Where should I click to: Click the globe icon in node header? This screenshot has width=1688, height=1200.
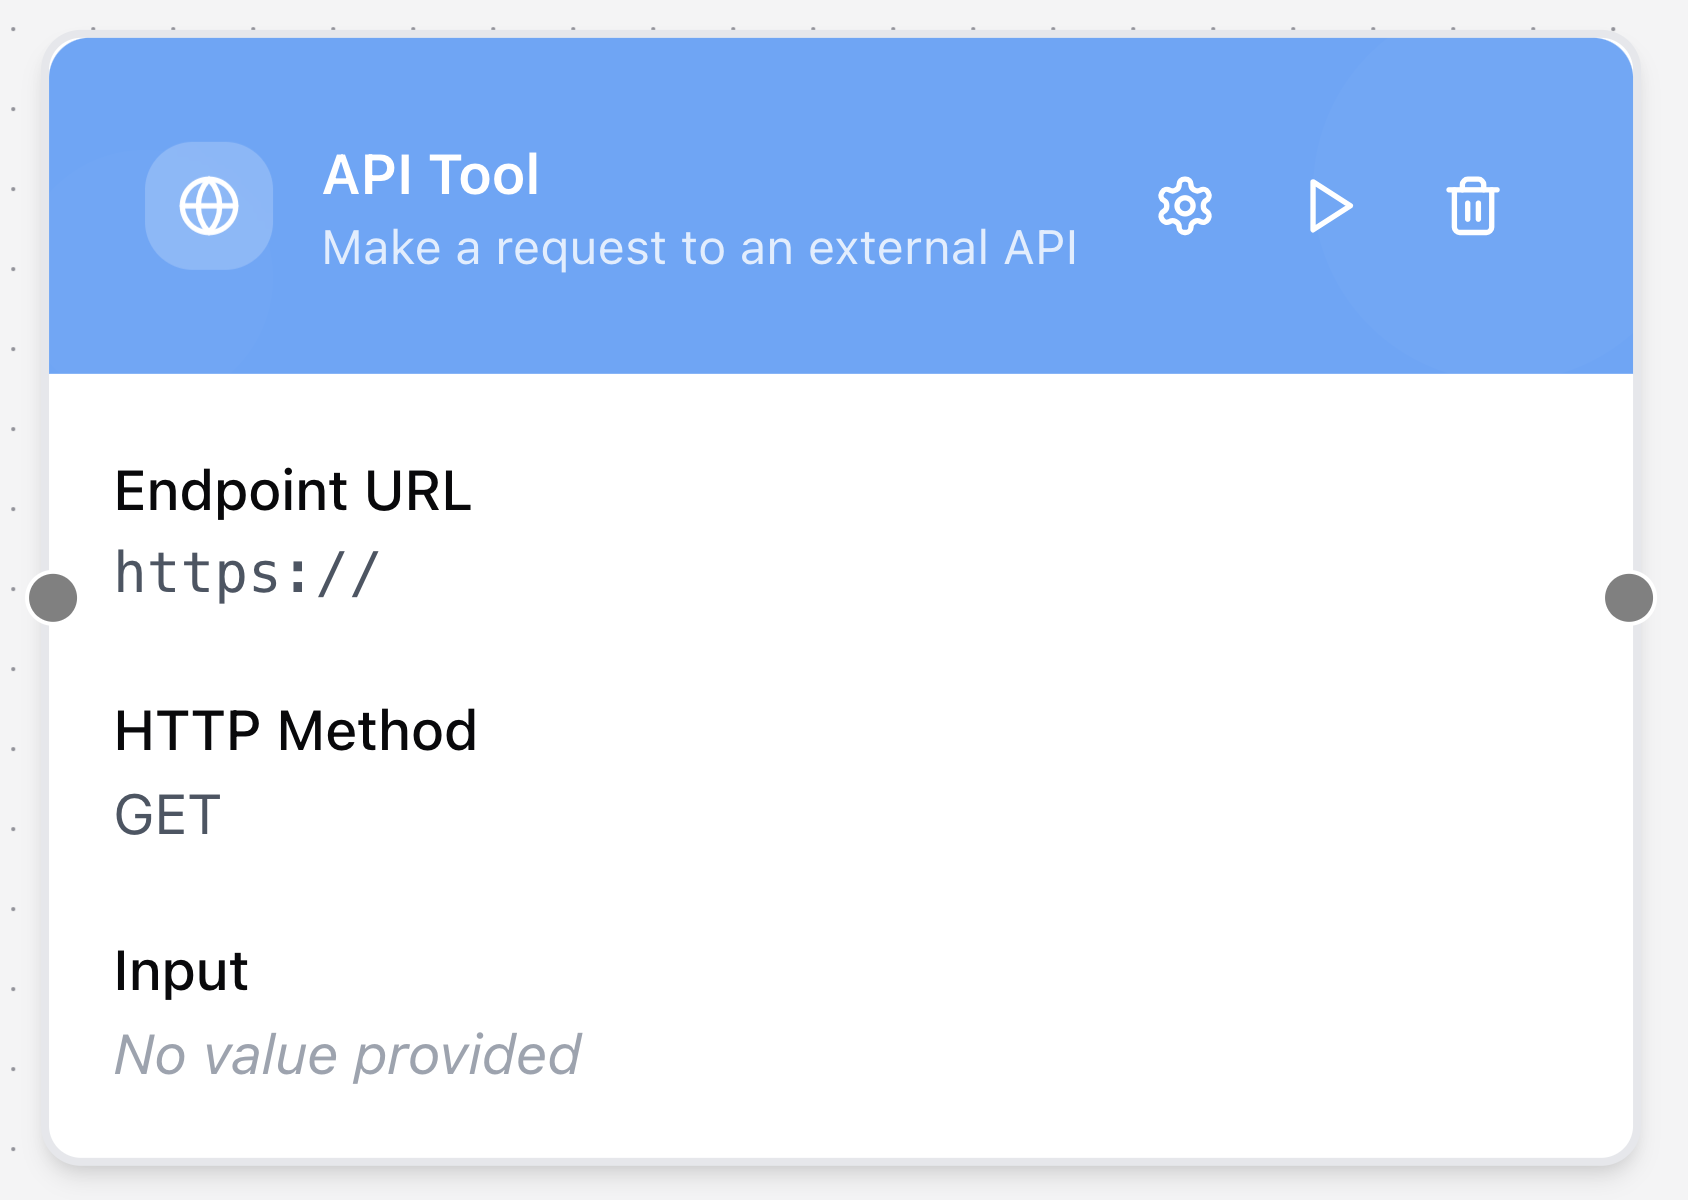(x=209, y=206)
